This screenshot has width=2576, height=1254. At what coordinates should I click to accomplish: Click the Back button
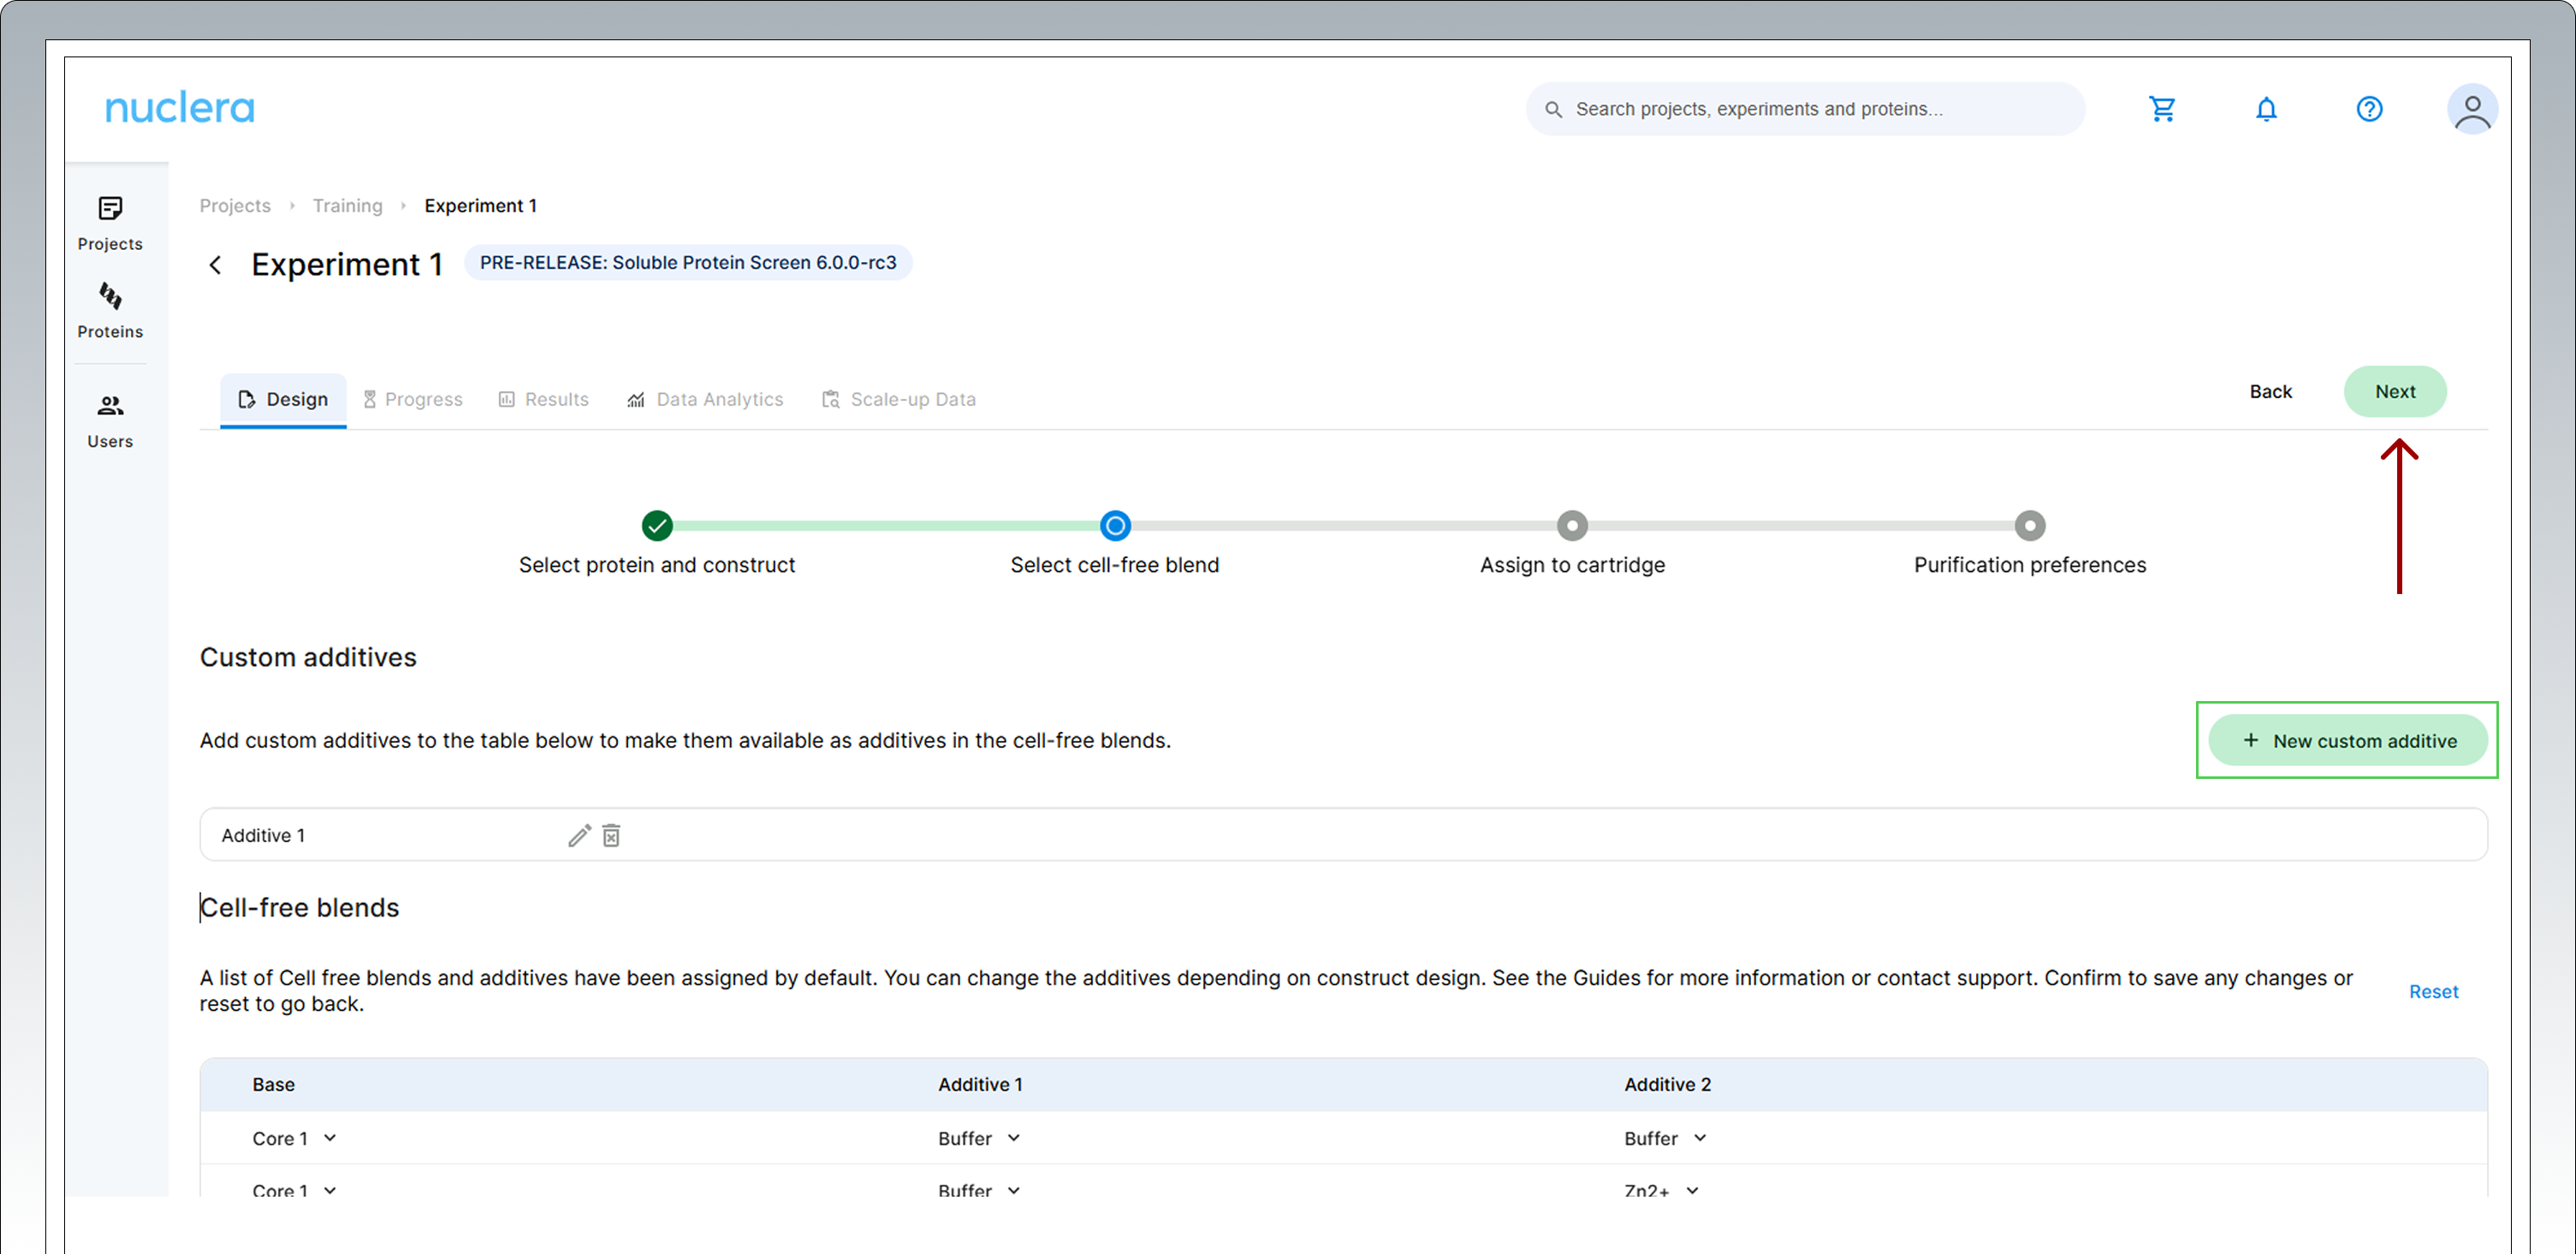pyautogui.click(x=2270, y=391)
